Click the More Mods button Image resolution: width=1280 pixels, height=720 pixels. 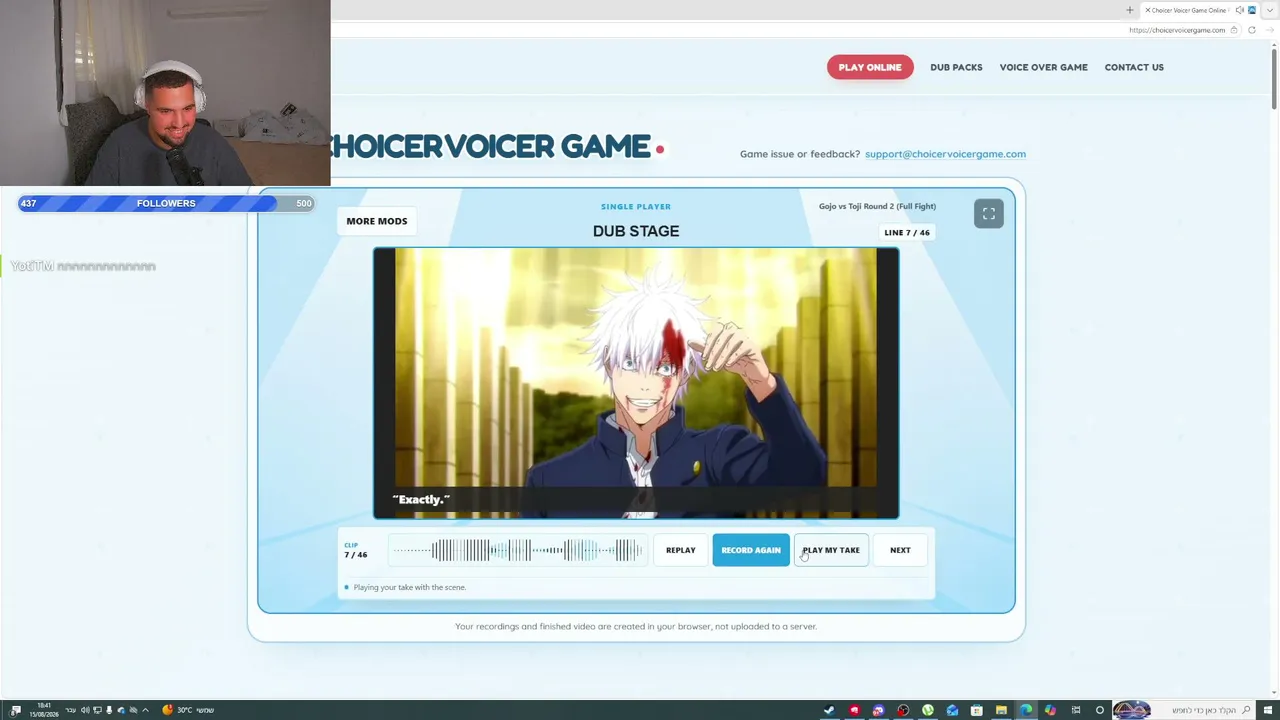[x=377, y=221]
